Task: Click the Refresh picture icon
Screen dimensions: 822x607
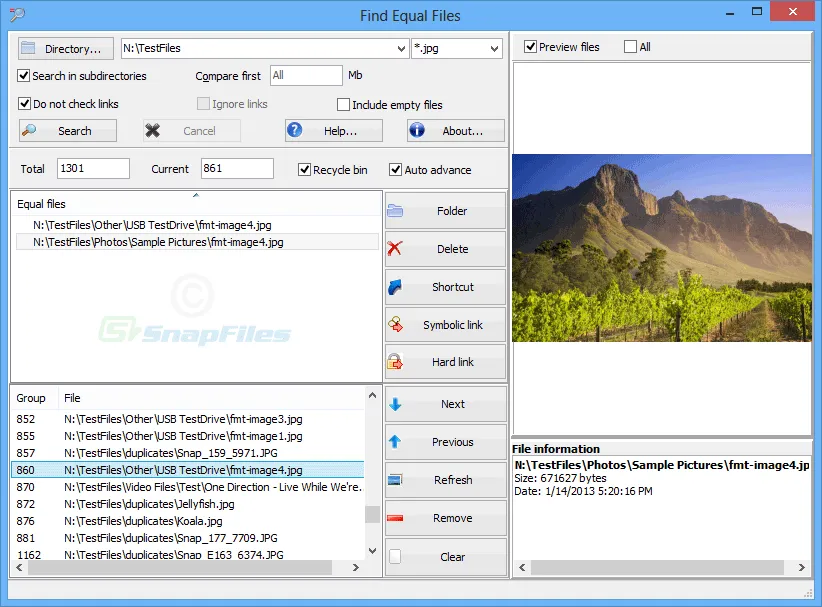Action: pos(395,480)
